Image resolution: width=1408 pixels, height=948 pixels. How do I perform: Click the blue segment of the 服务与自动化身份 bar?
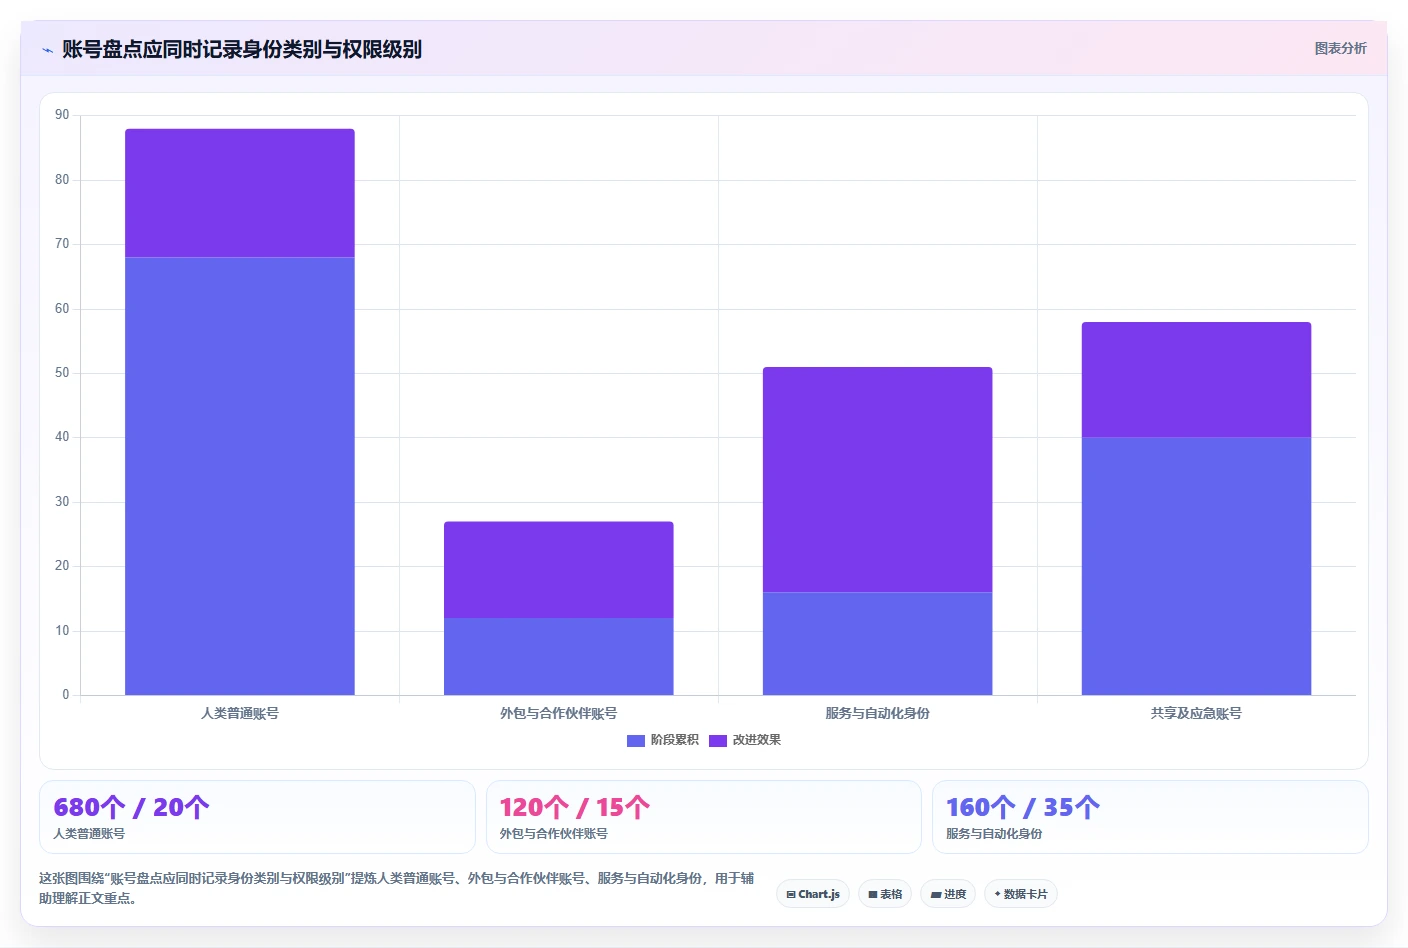pyautogui.click(x=878, y=643)
